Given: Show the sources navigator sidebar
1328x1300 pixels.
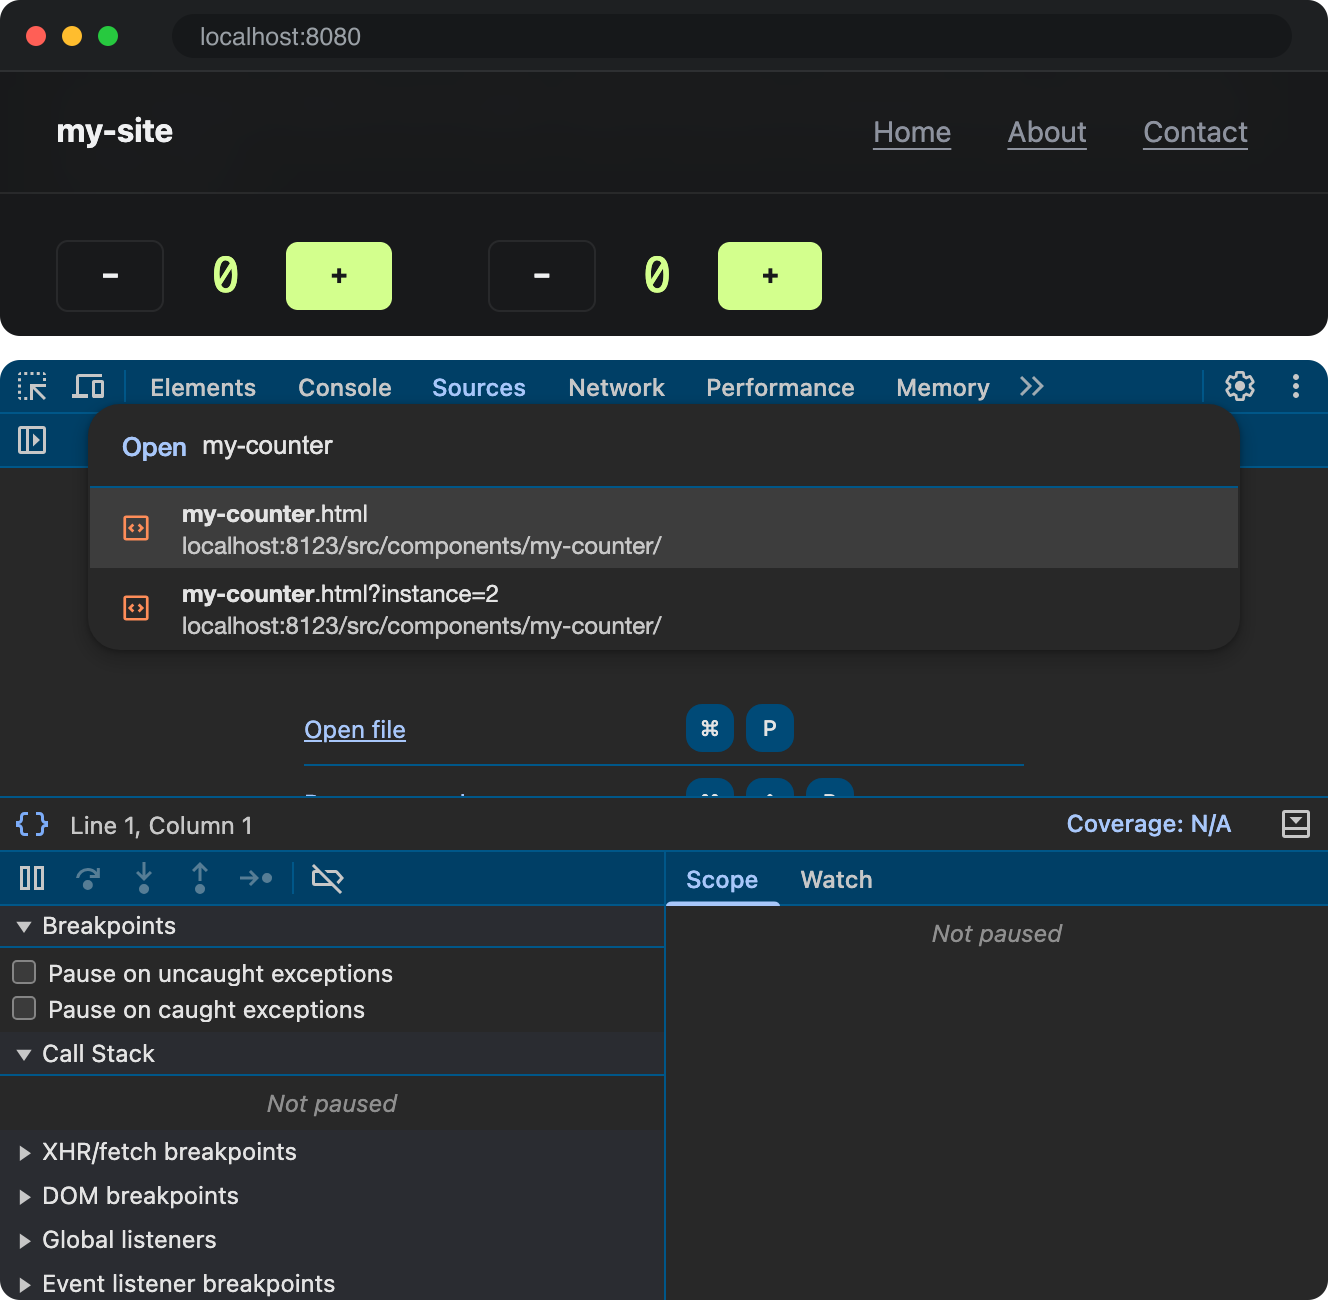Looking at the screenshot, I should pos(32,440).
